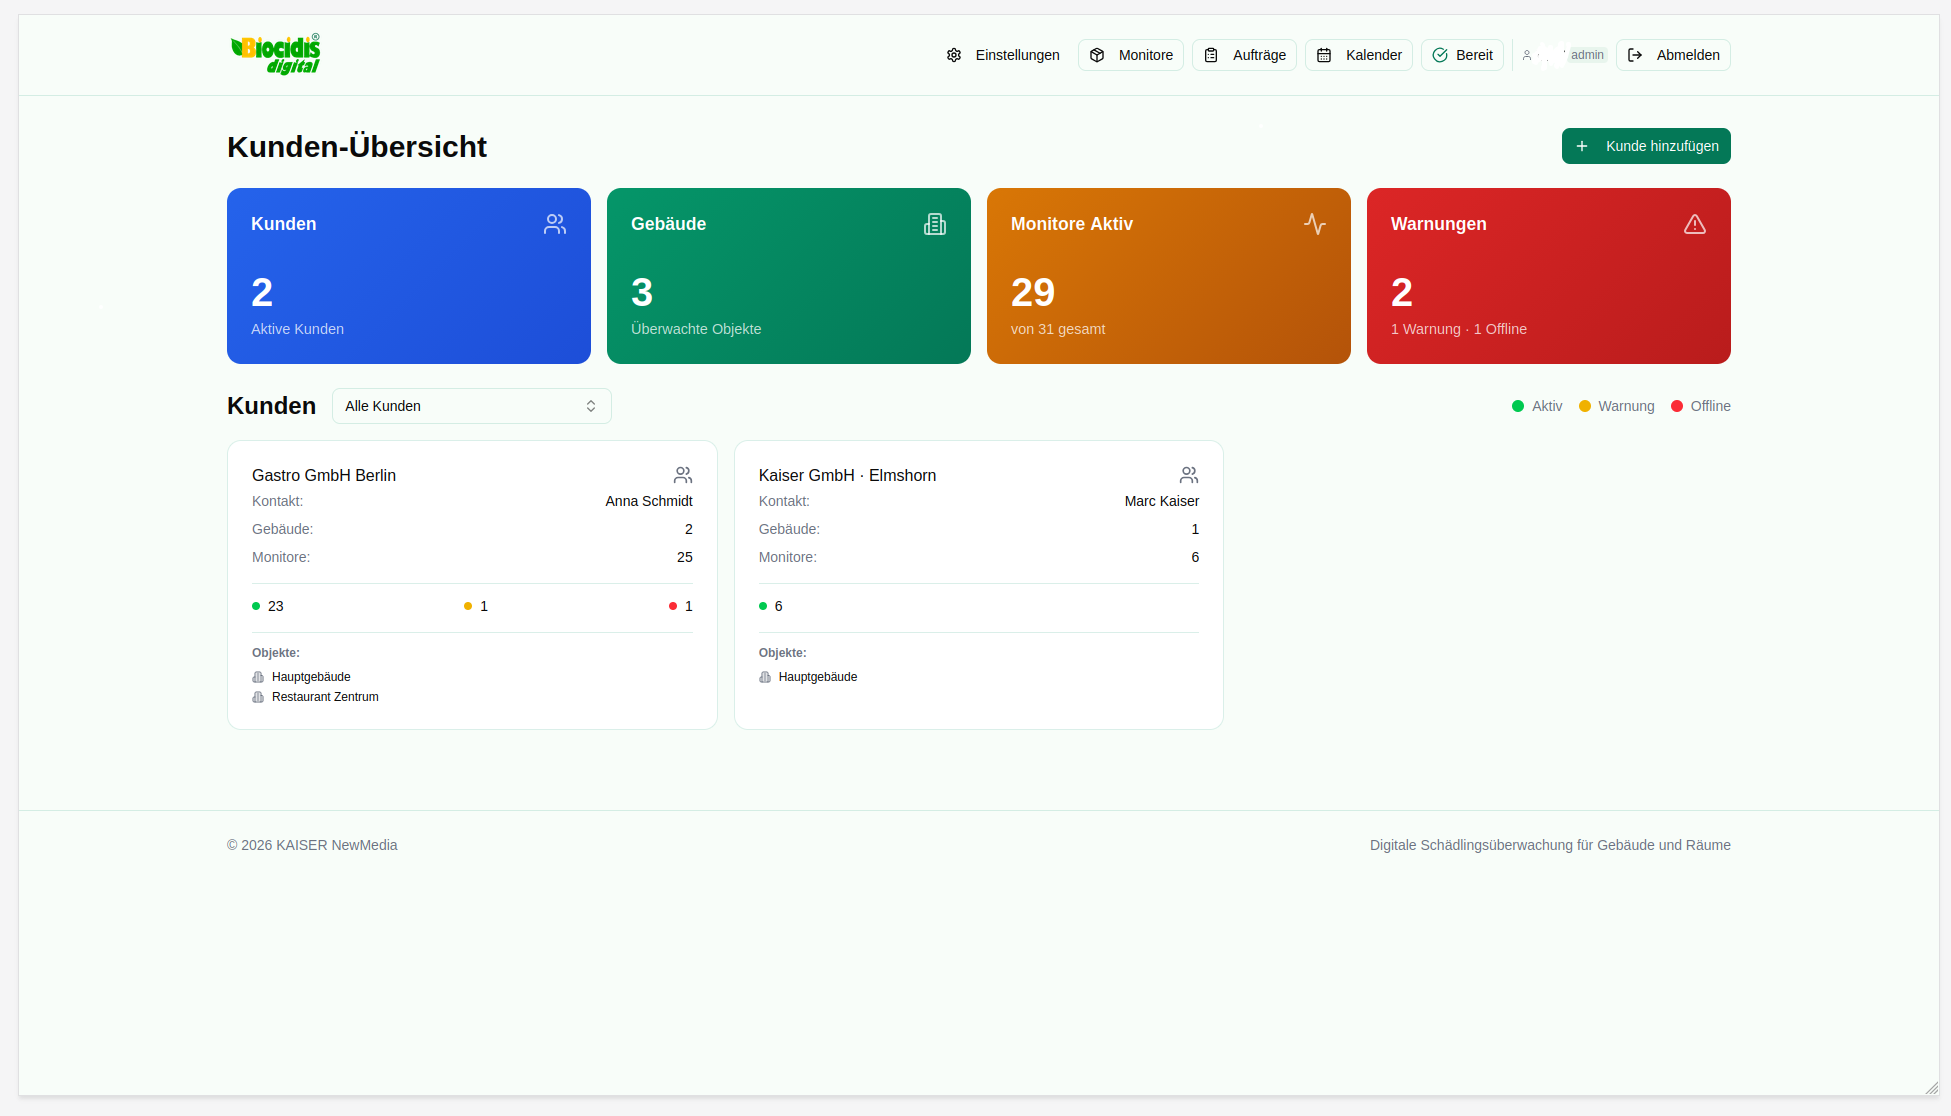Image resolution: width=1951 pixels, height=1116 pixels.
Task: Click the building icon on Gebäude card
Action: click(x=935, y=224)
